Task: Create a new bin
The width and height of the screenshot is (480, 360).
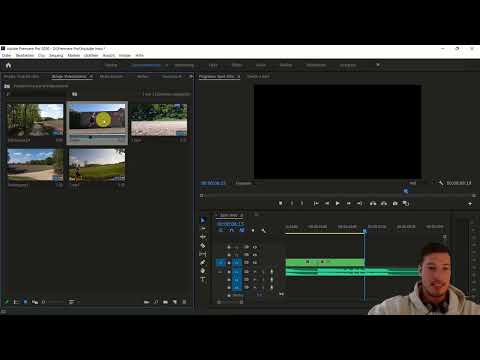Action: tap(166, 302)
